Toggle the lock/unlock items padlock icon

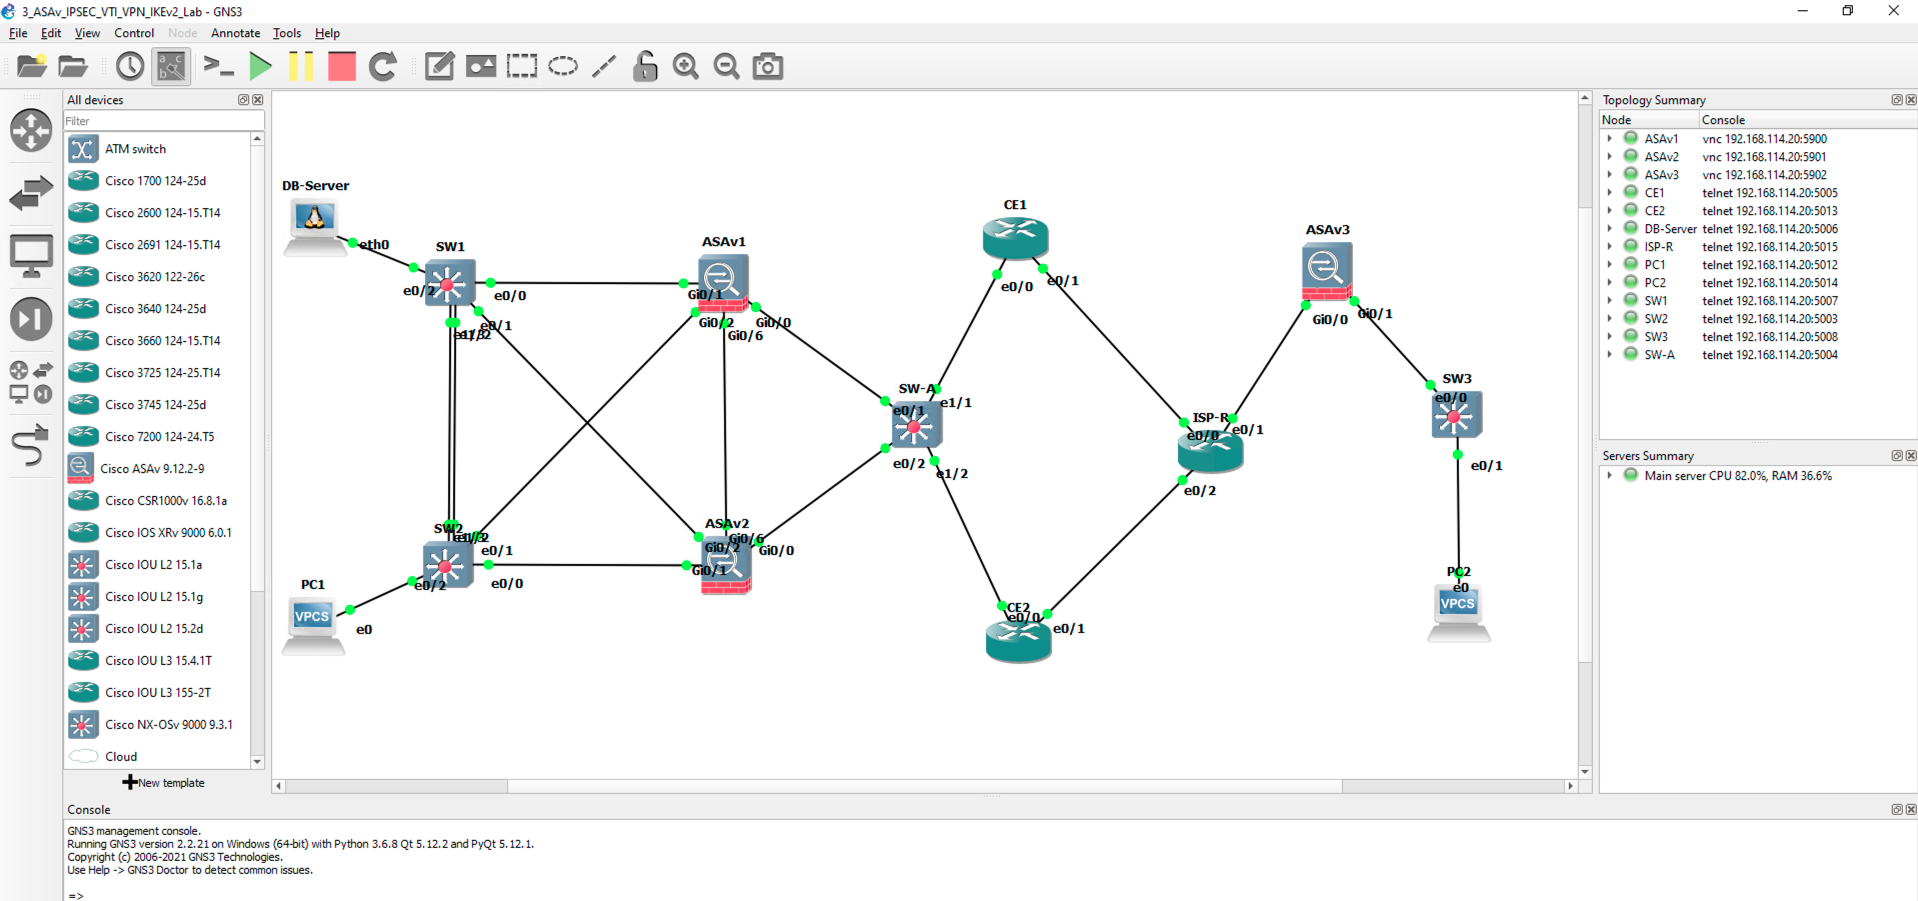tap(645, 66)
